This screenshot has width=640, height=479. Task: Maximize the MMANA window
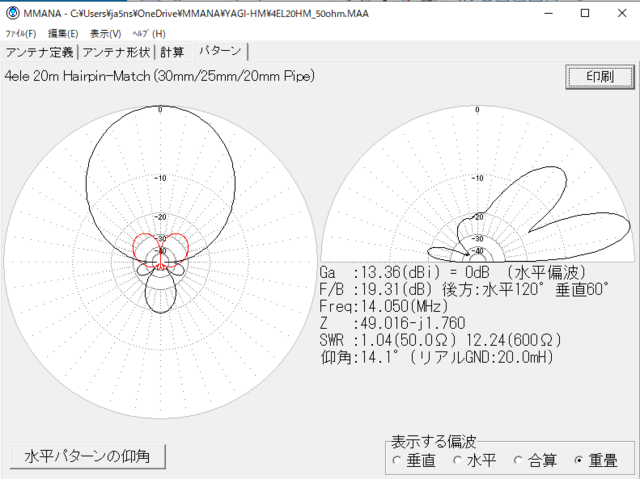[585, 13]
